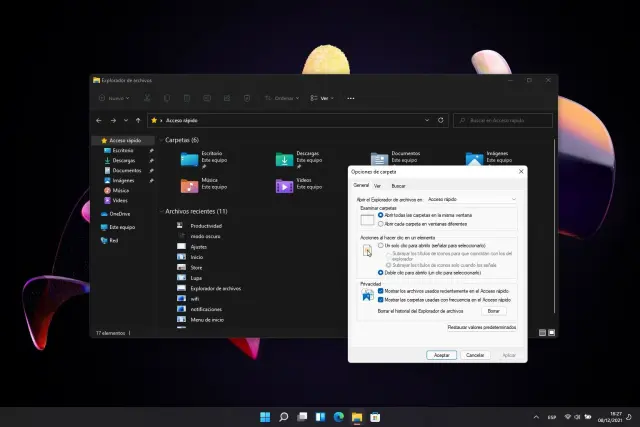Open the three-dot more options menu
640x427 pixels.
click(350, 98)
